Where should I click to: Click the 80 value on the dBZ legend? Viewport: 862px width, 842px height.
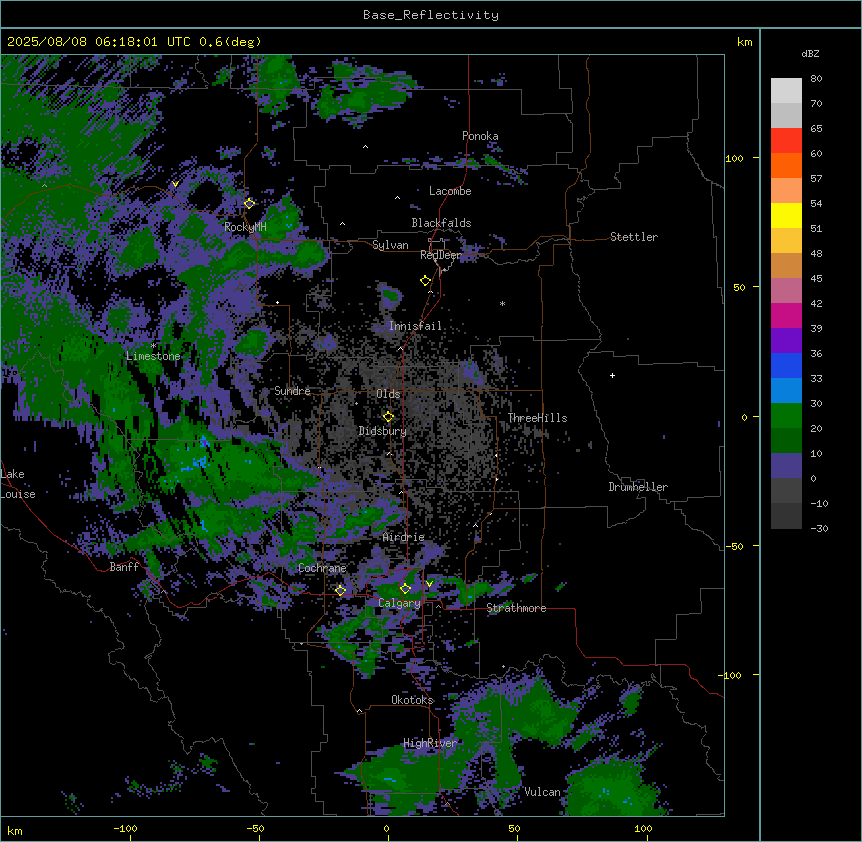(x=816, y=79)
